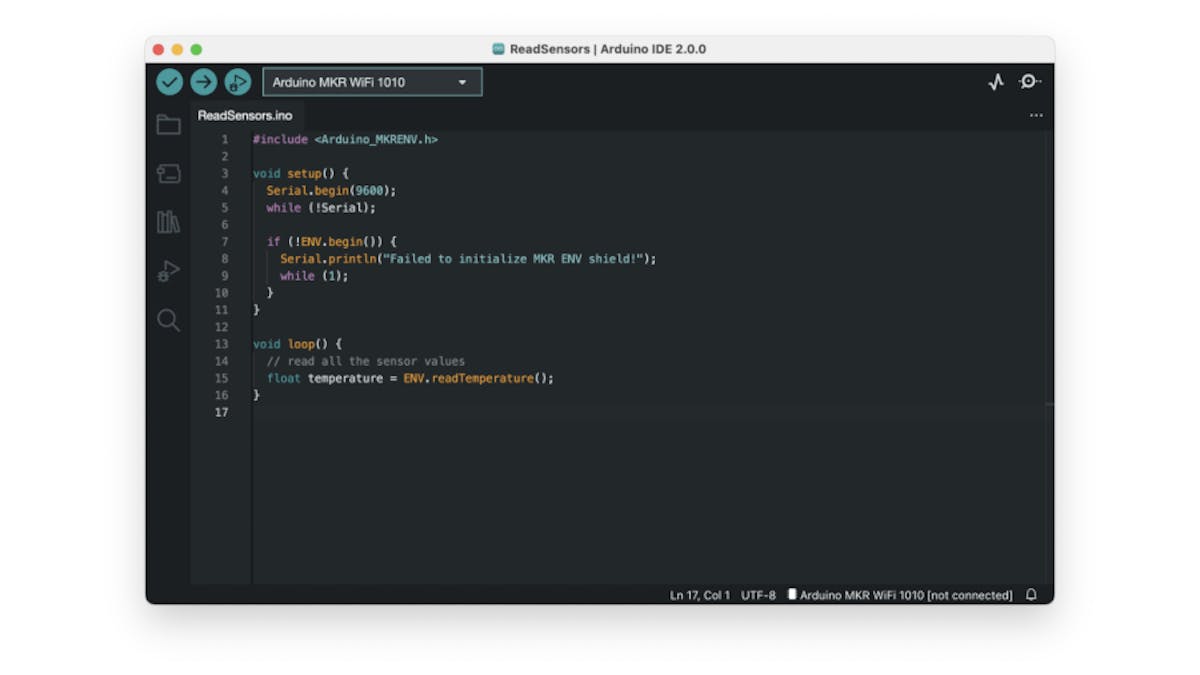Click Ln 17, Col 1 in the status bar
The height and width of the screenshot is (675, 1200).
point(700,595)
